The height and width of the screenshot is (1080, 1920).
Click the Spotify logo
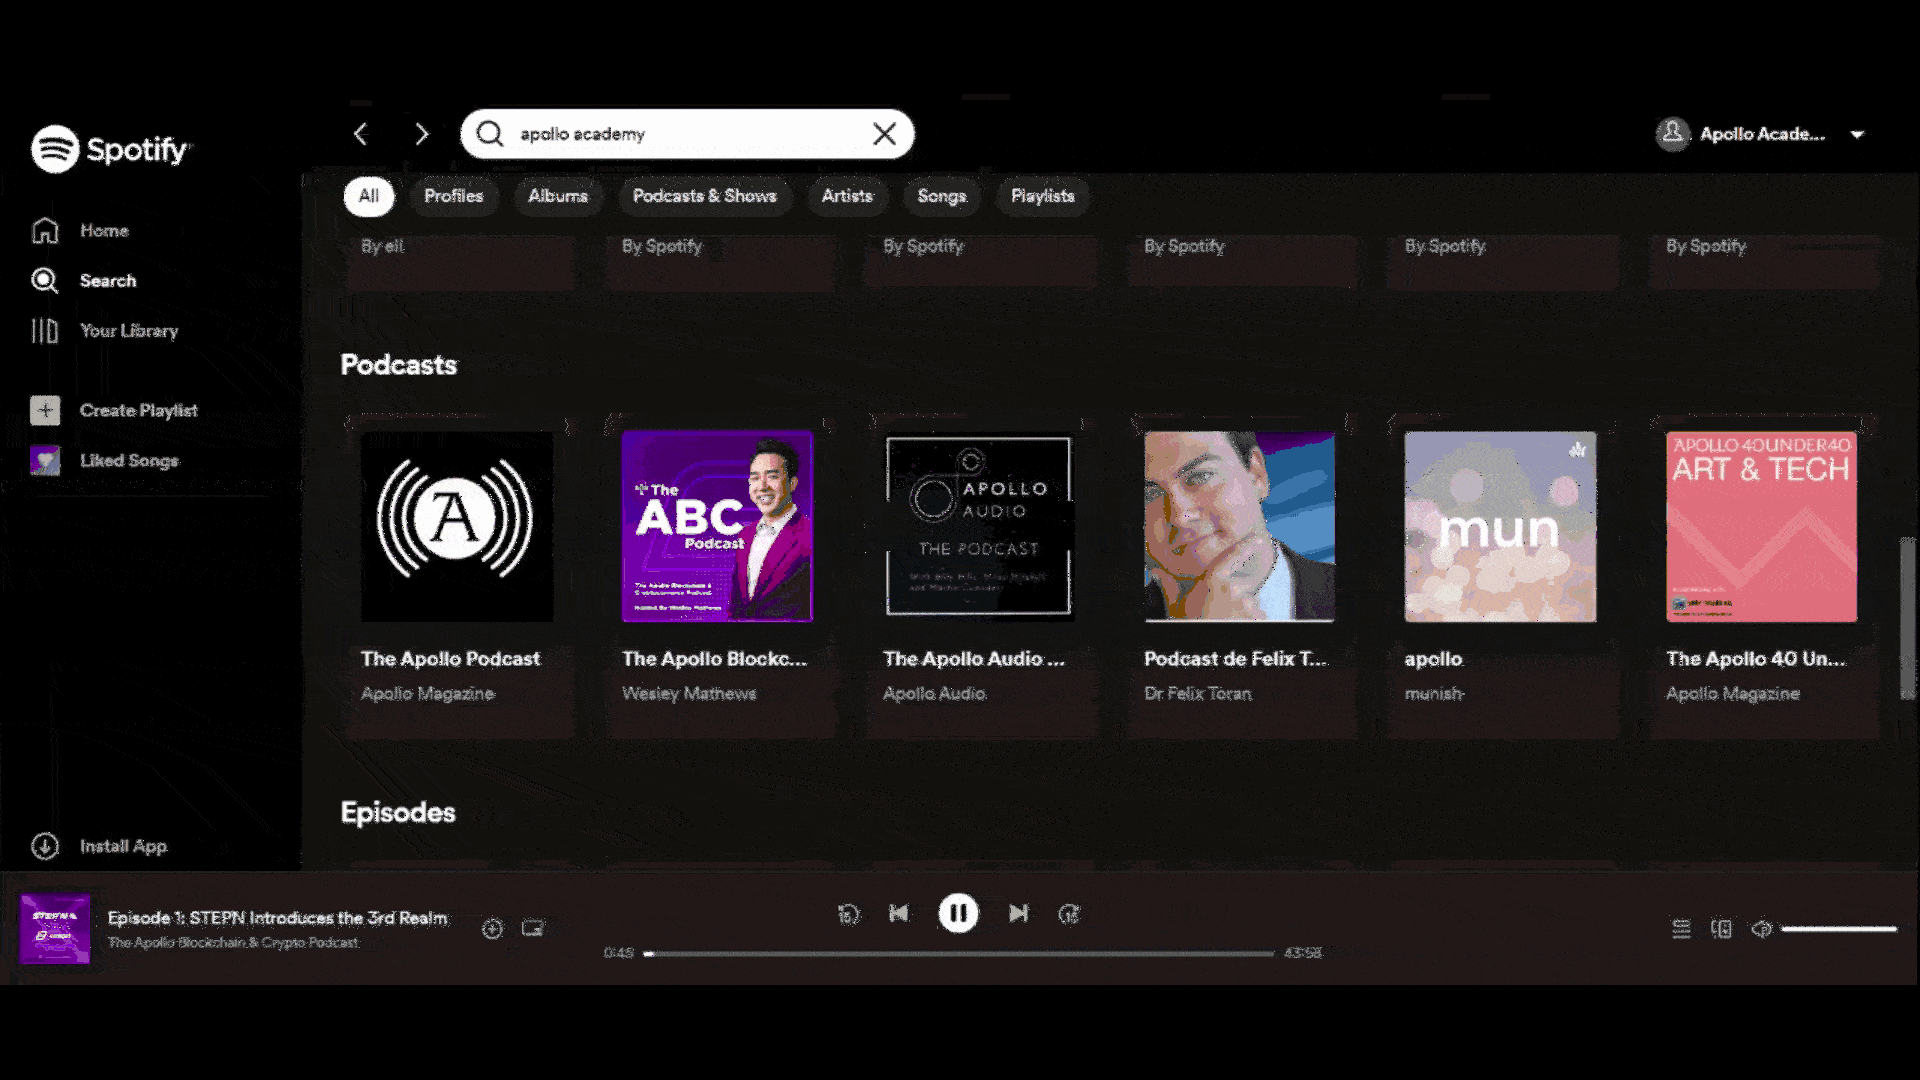click(x=110, y=149)
